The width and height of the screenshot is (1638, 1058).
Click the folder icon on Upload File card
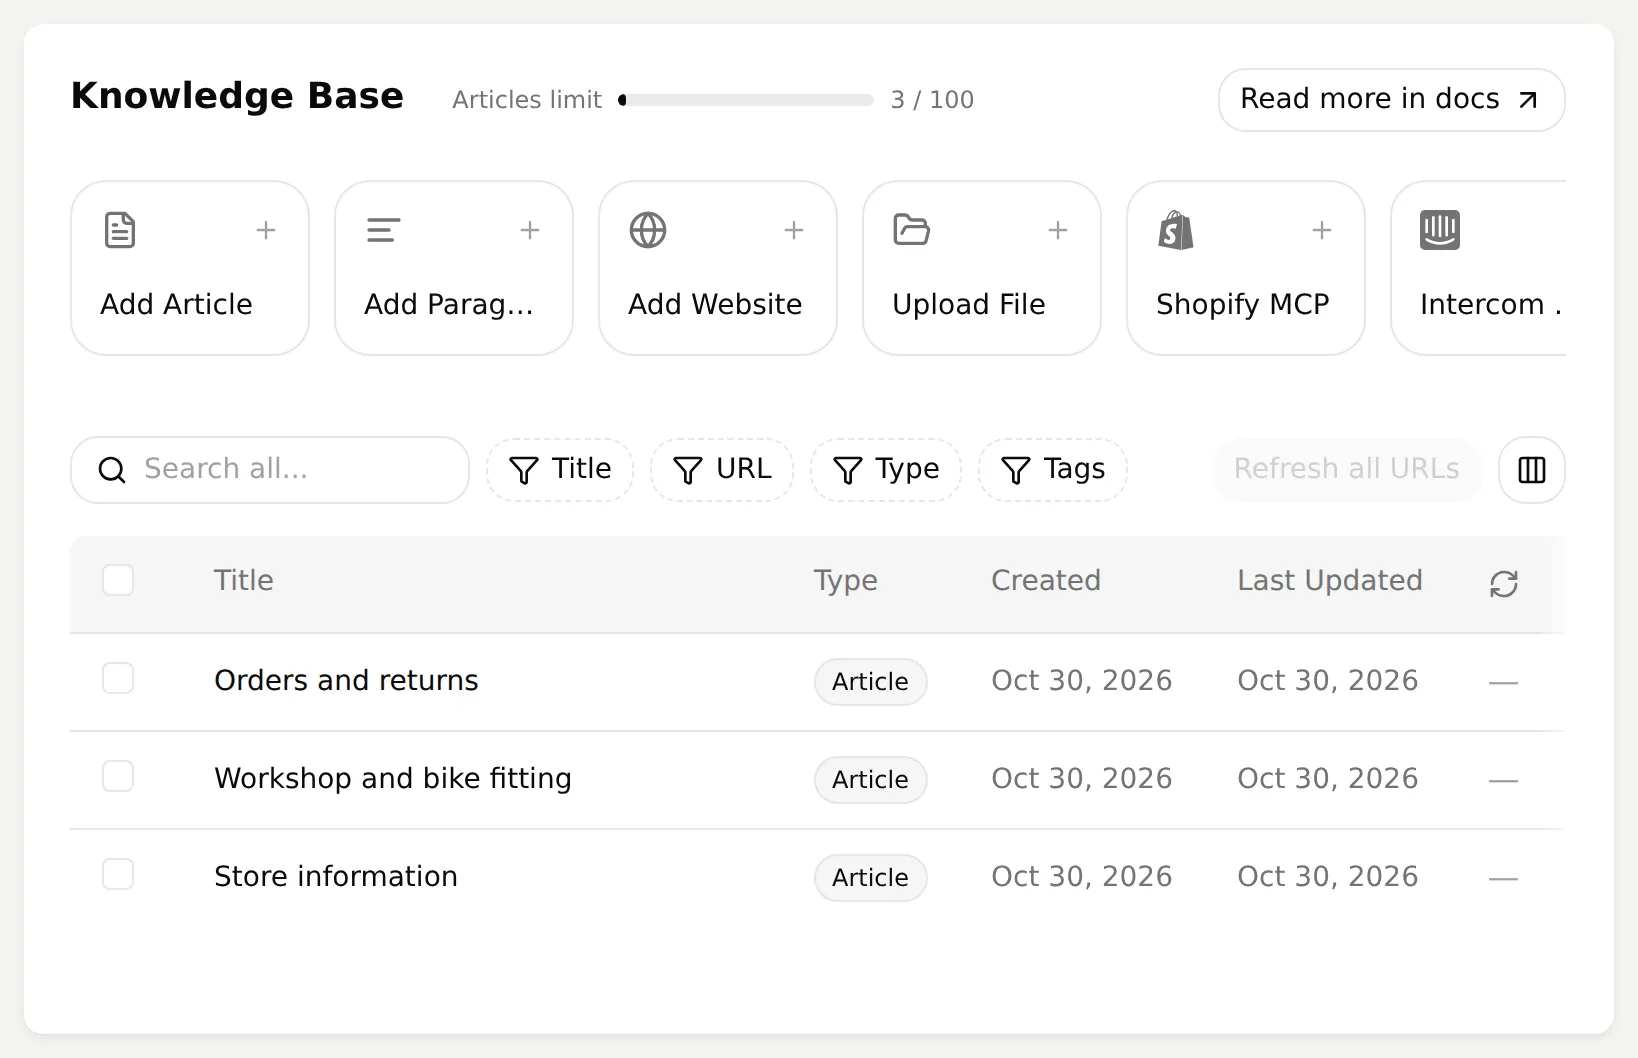912,230
